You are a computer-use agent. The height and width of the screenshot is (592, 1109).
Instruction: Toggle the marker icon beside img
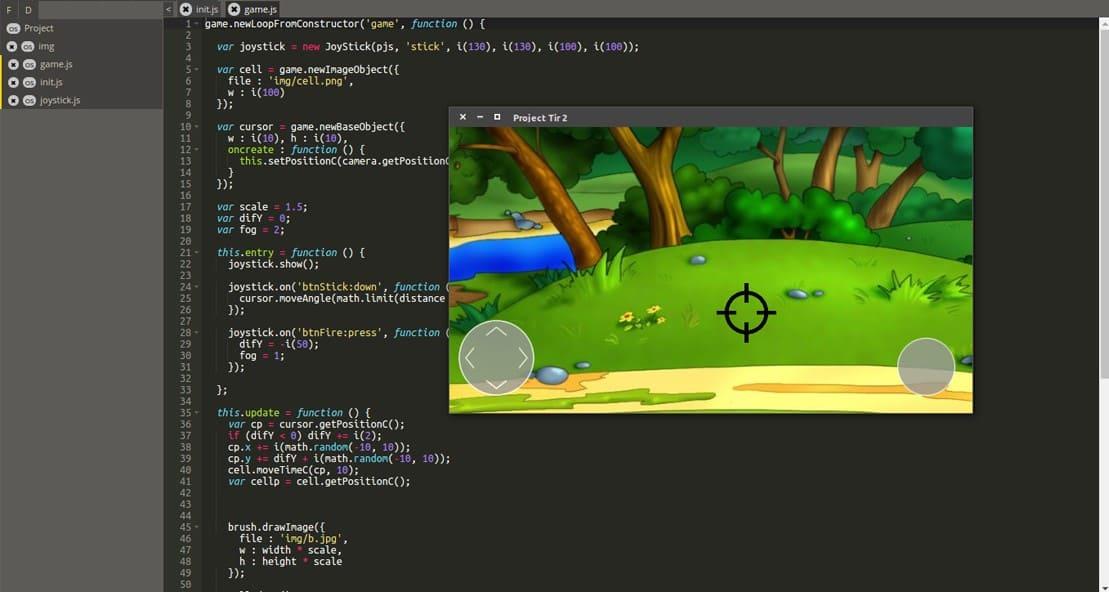[13, 46]
